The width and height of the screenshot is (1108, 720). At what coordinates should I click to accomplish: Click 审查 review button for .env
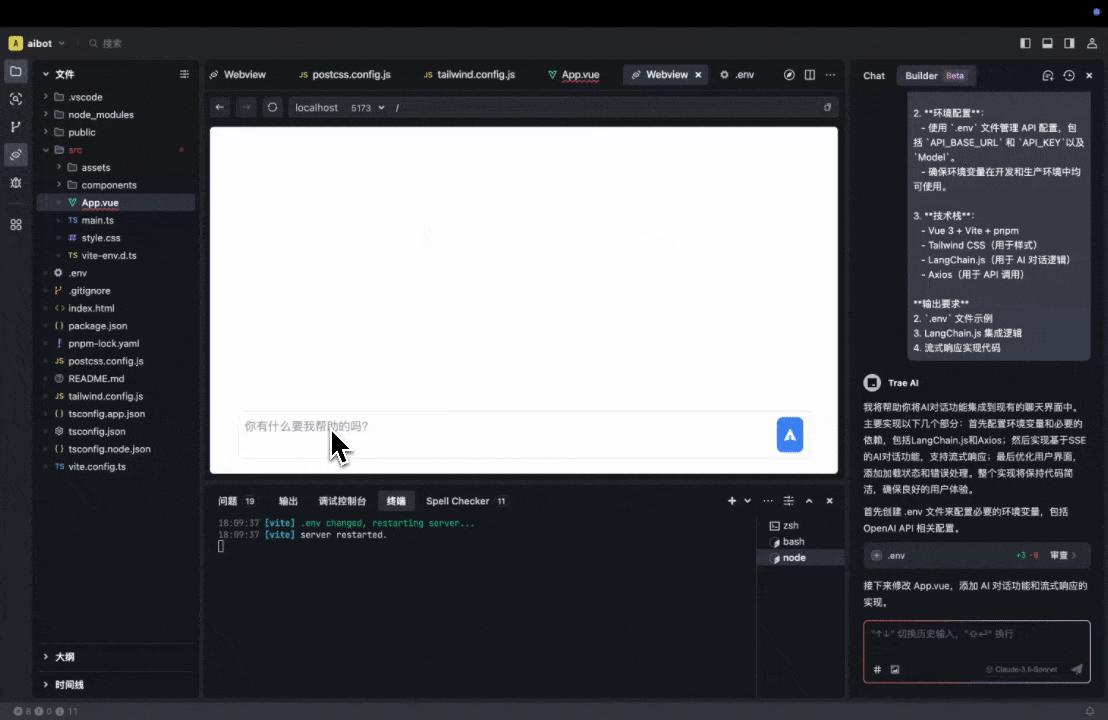(1062, 555)
